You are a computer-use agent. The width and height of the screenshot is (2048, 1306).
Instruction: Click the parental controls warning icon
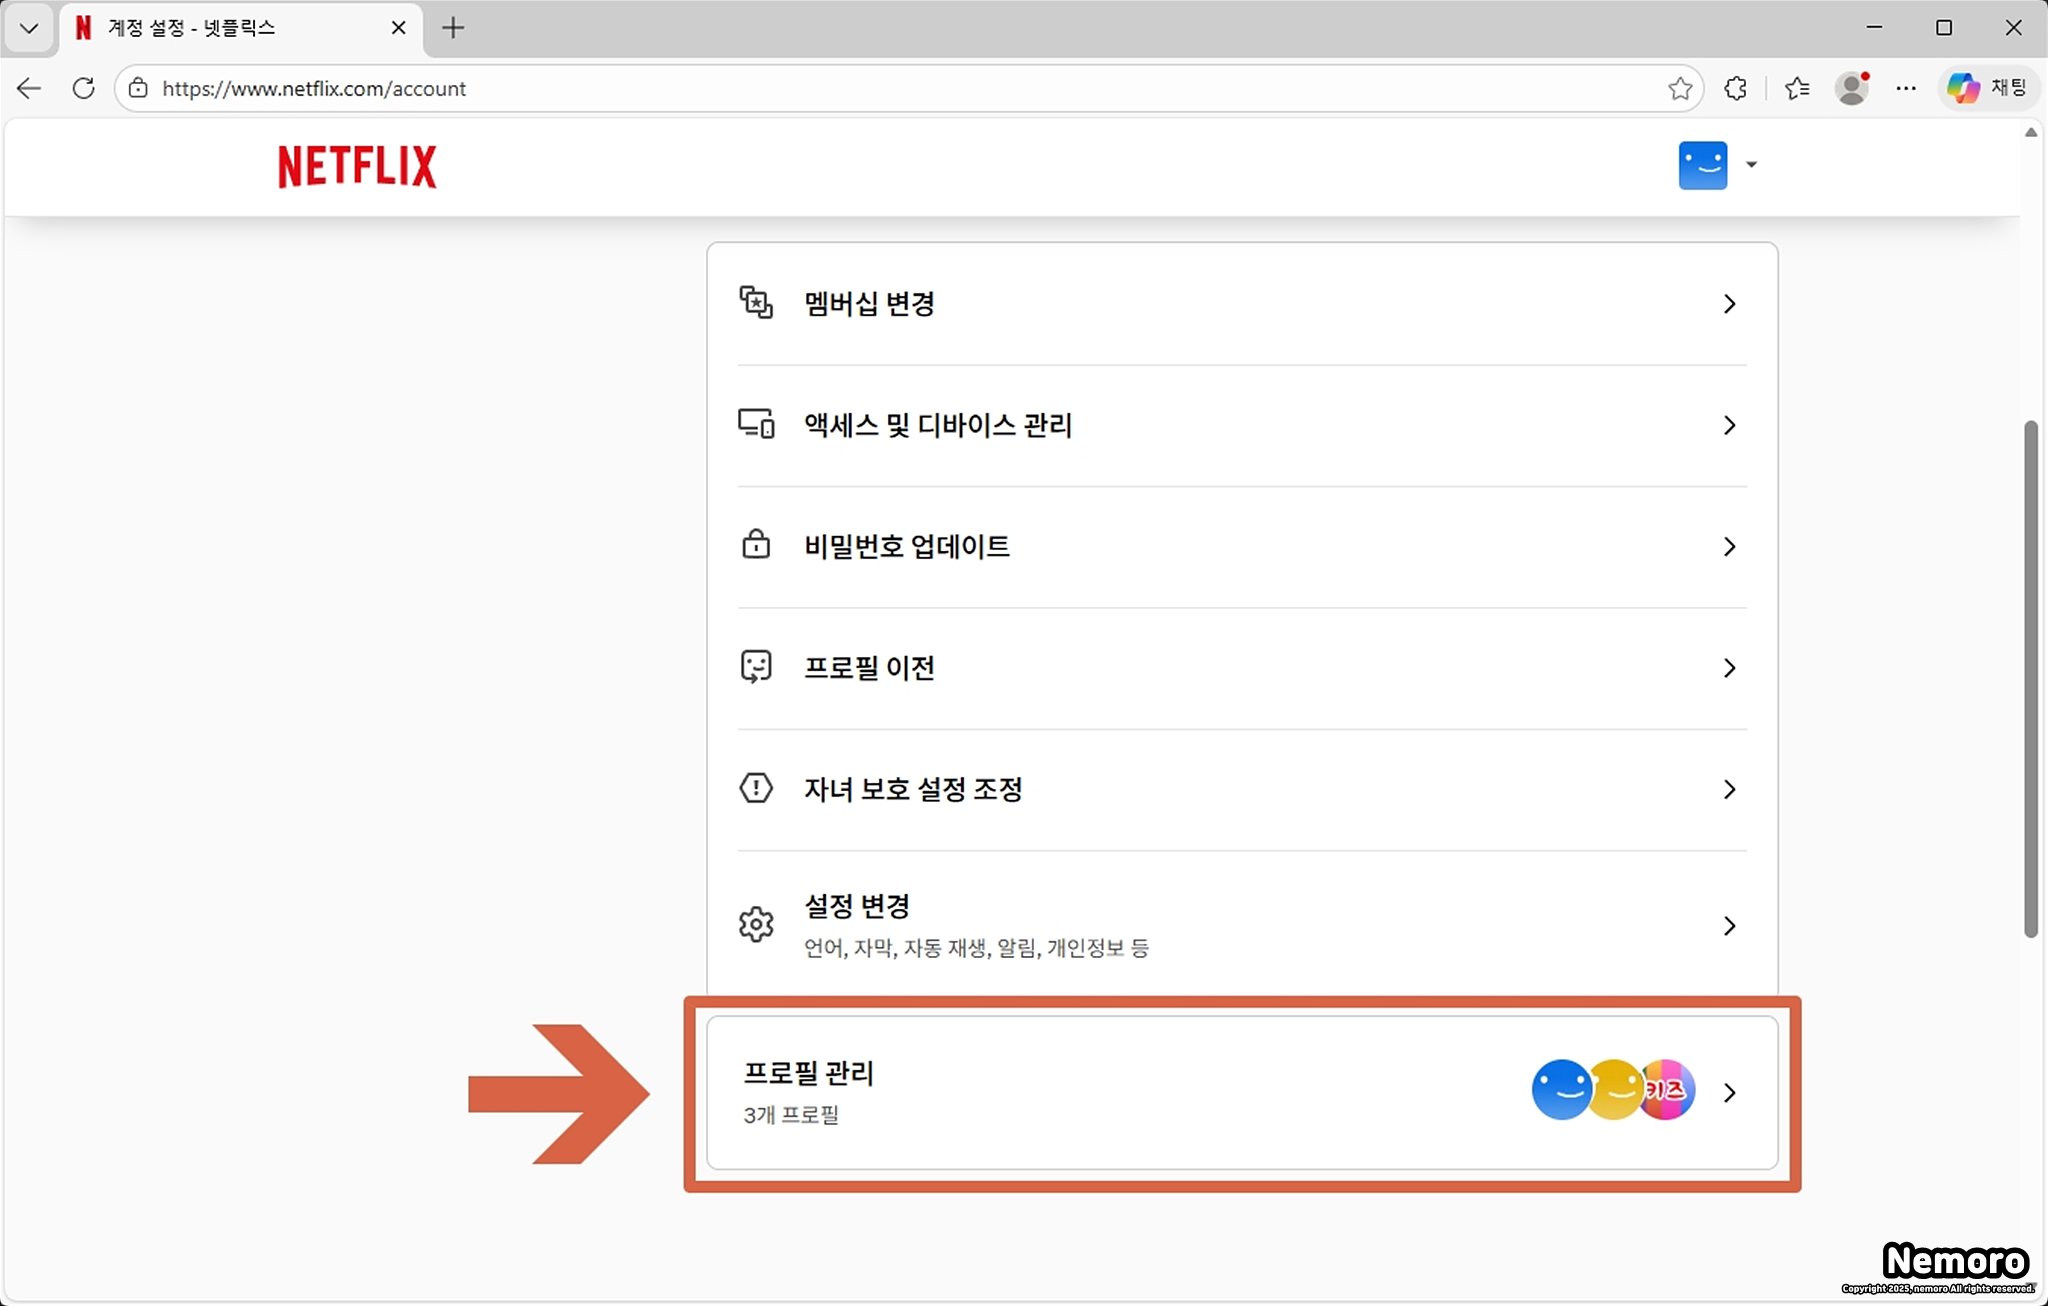[x=756, y=789]
